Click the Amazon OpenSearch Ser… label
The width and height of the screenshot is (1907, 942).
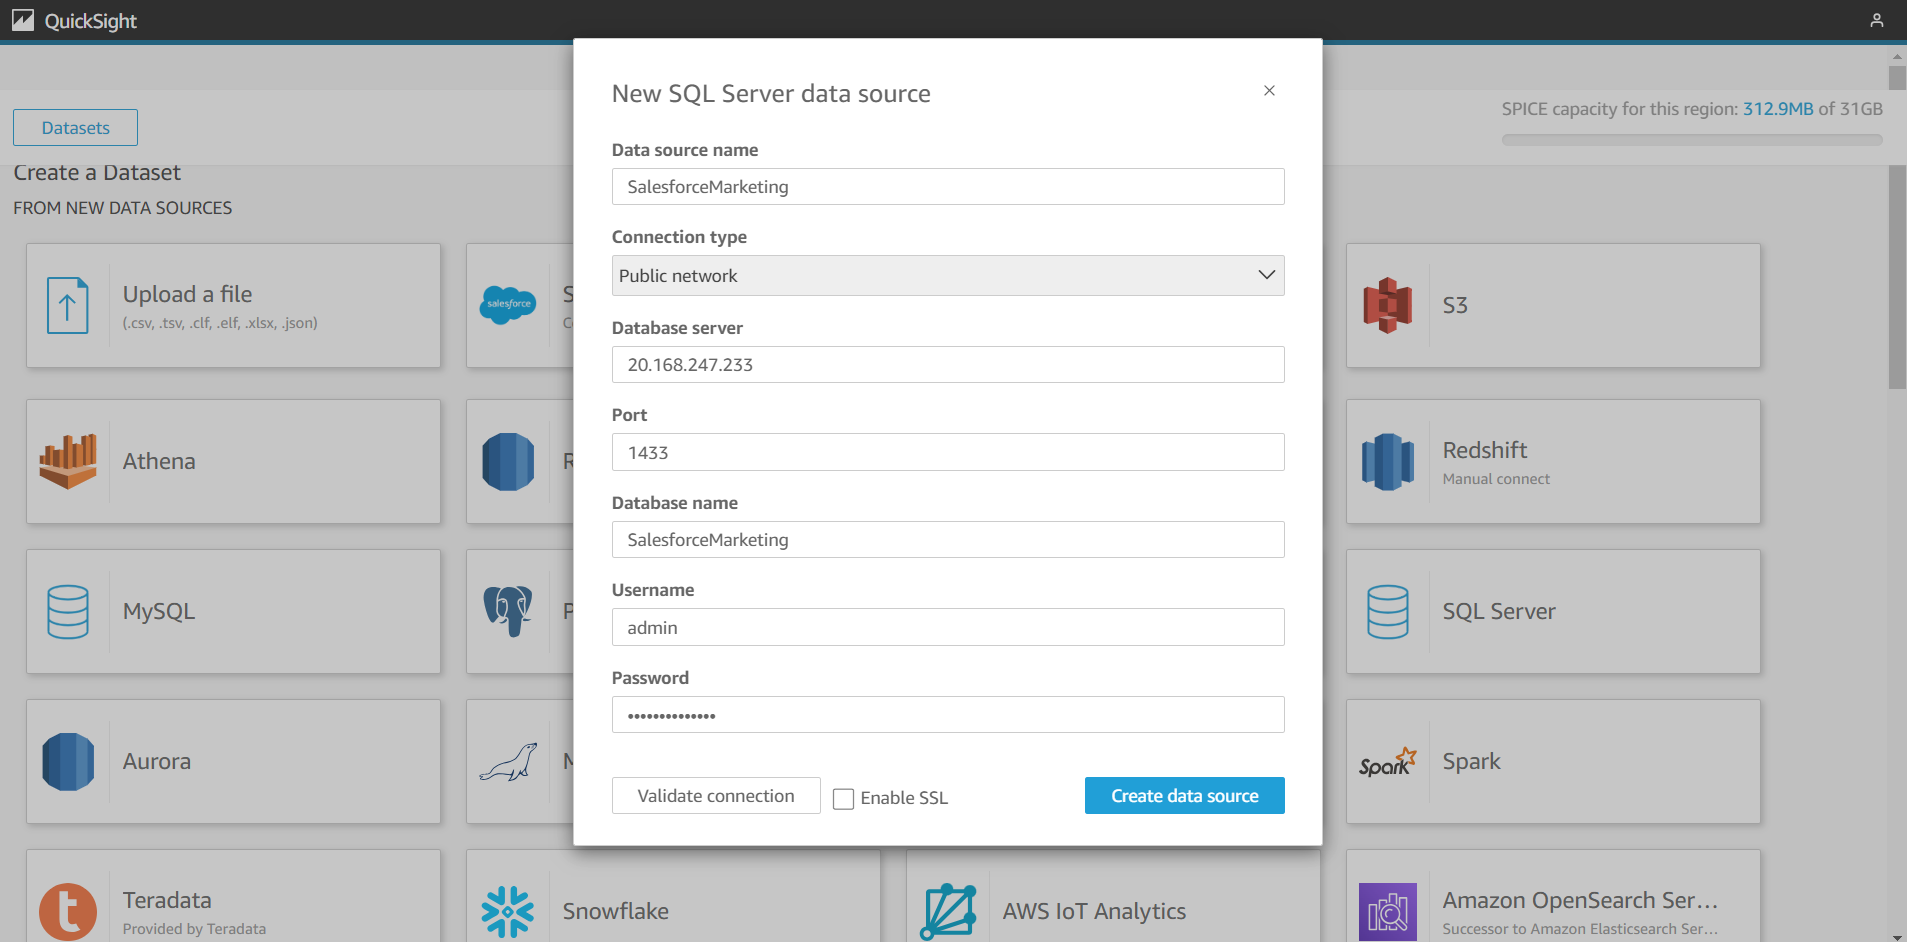point(1580,900)
